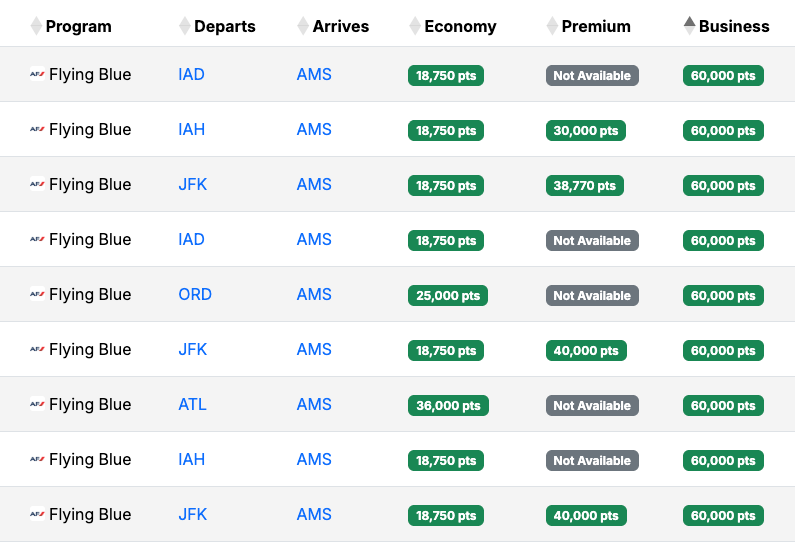This screenshot has height=554, width=795.
Task: Sort by Economy using its arrow icon
Action: (415, 26)
